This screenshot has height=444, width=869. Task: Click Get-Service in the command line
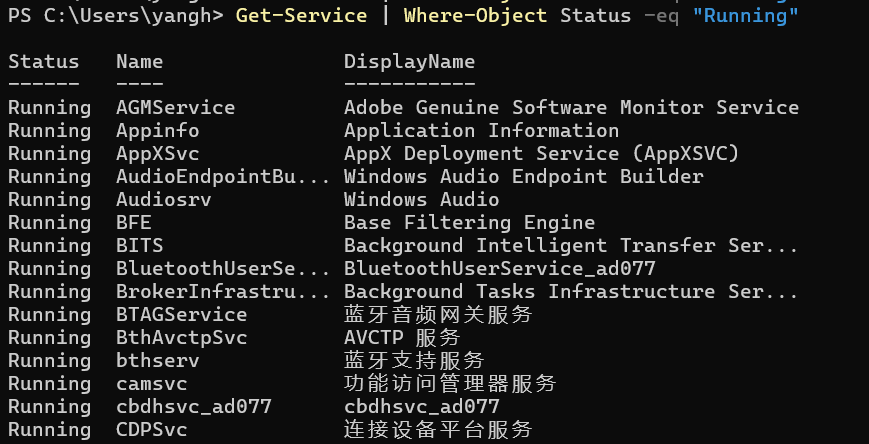[x=301, y=16]
